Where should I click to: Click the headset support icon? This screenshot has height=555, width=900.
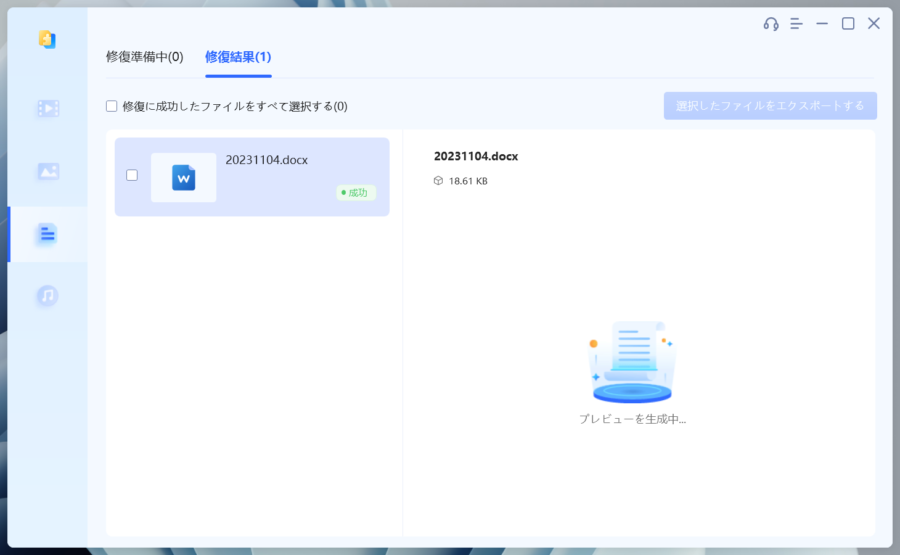[x=770, y=24]
